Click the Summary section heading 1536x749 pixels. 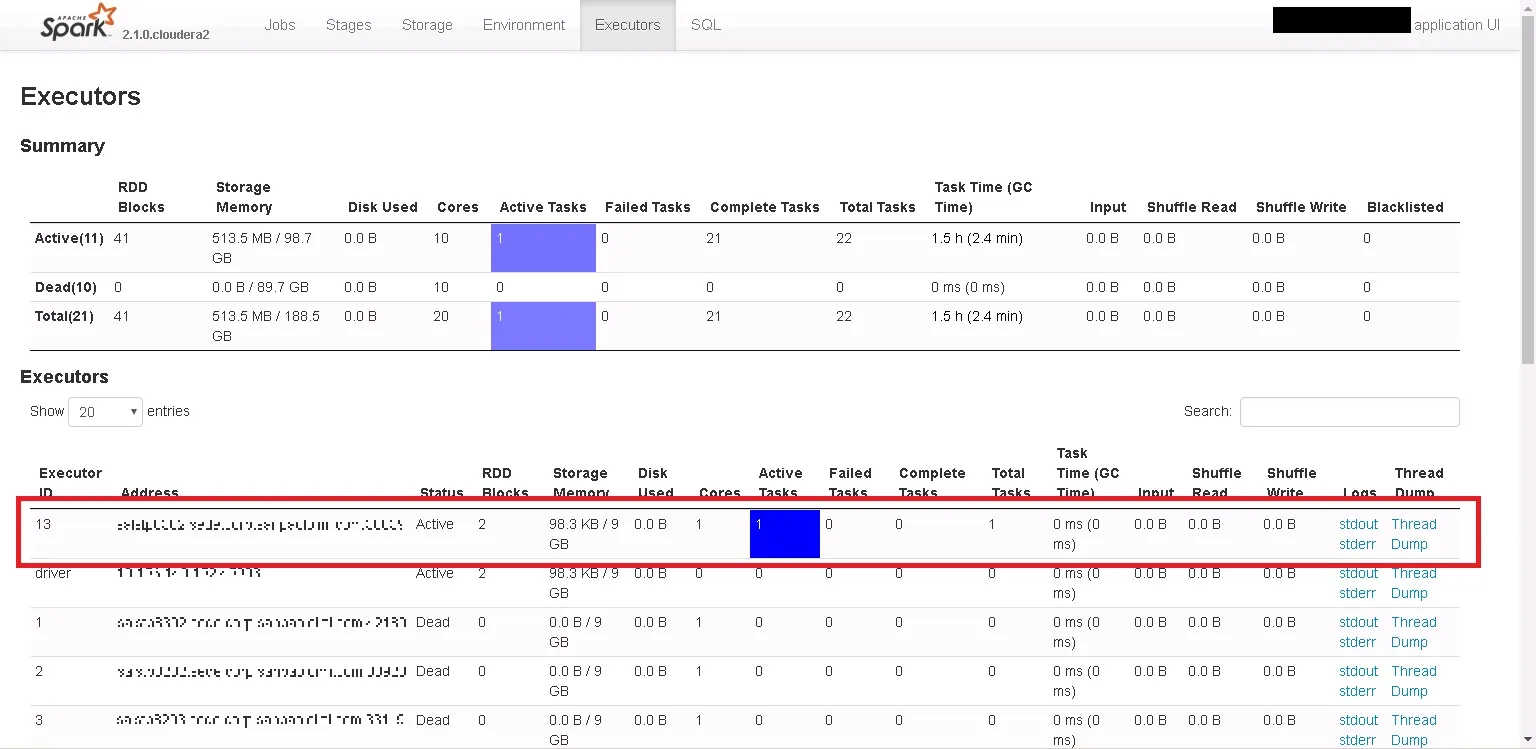tap(62, 146)
